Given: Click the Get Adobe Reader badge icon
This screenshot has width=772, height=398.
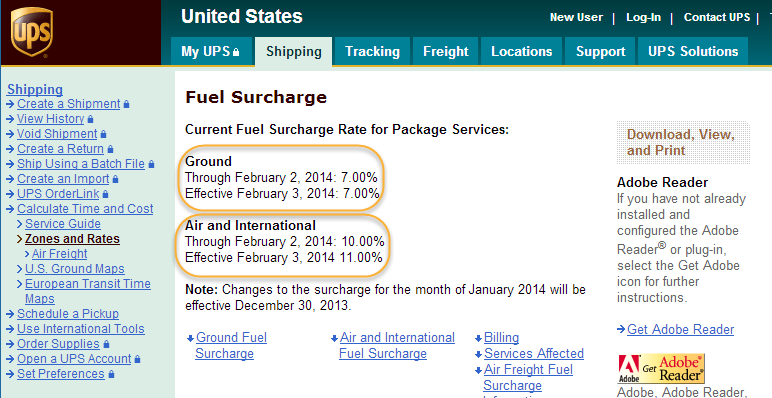Looking at the screenshot, I should (662, 368).
